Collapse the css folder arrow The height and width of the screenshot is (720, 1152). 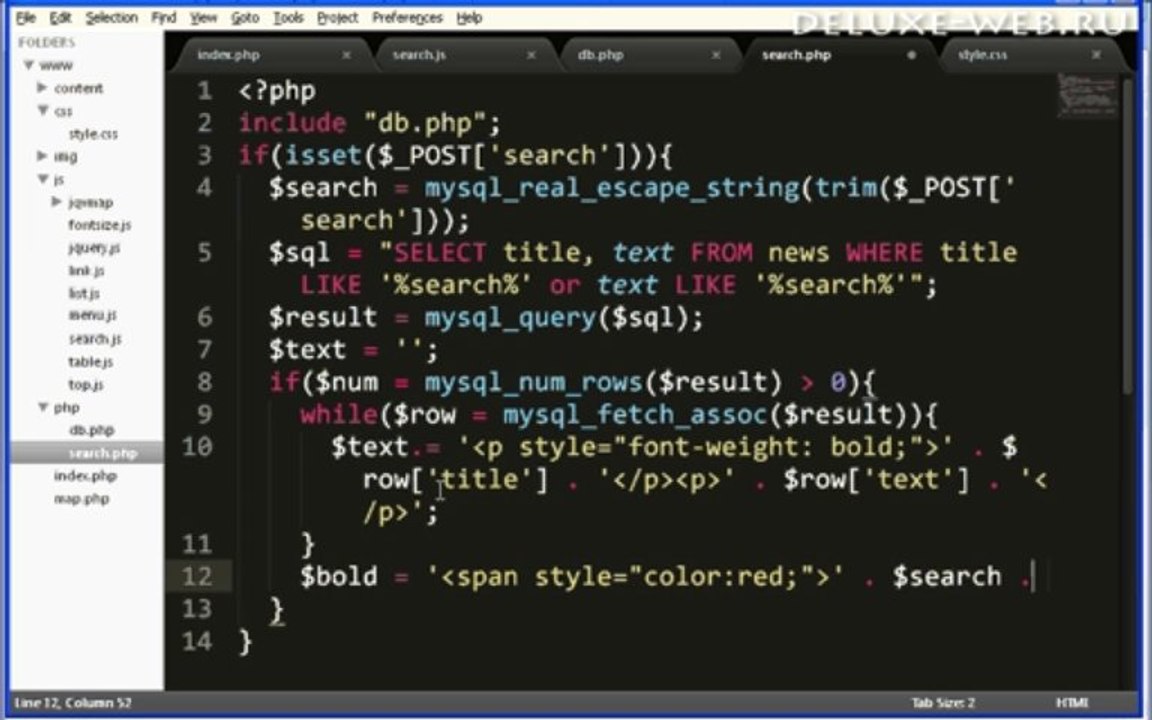click(43, 110)
